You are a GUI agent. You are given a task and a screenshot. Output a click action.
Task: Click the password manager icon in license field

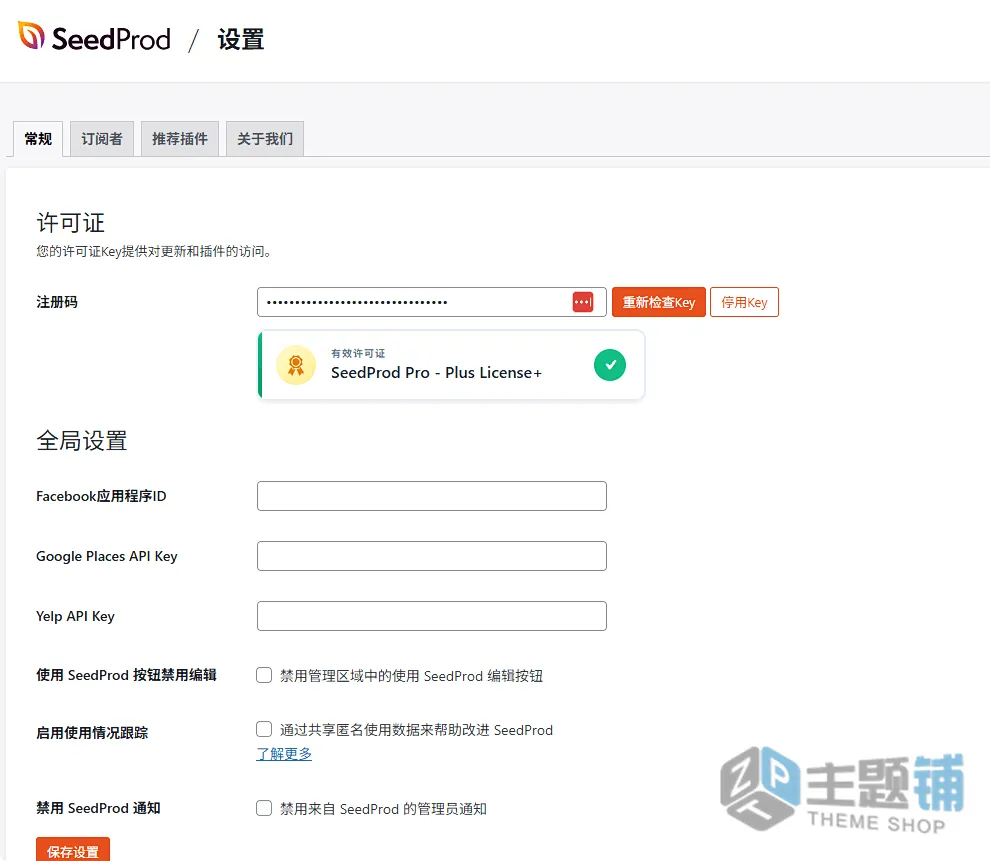[583, 302]
